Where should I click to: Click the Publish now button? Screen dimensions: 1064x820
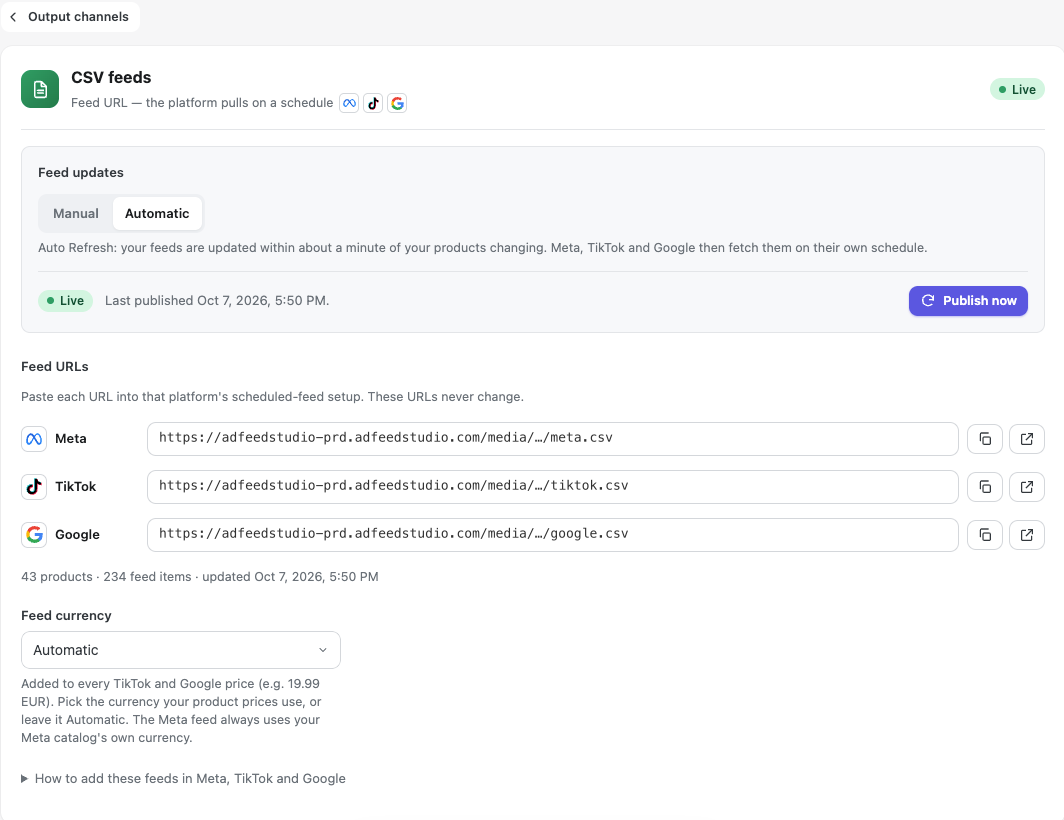[x=968, y=301]
